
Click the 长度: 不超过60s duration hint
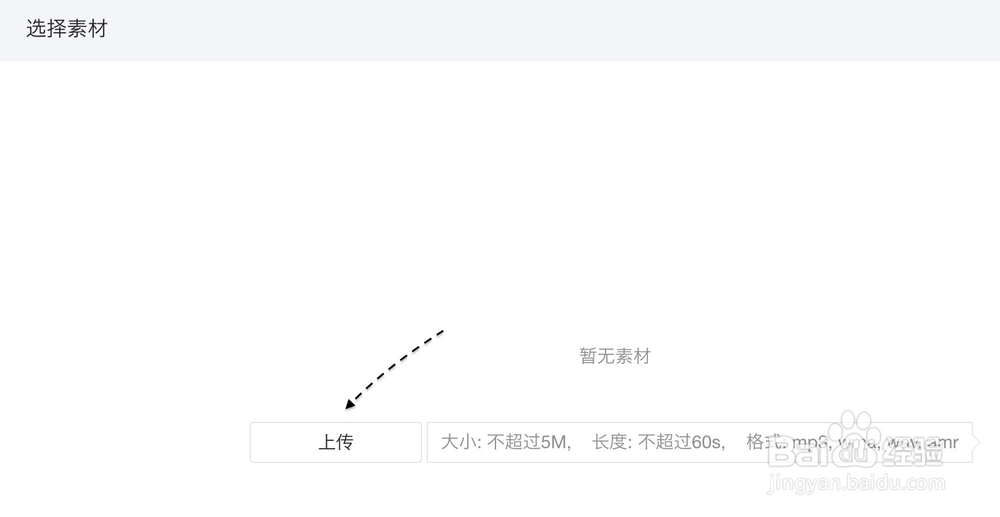click(x=659, y=442)
